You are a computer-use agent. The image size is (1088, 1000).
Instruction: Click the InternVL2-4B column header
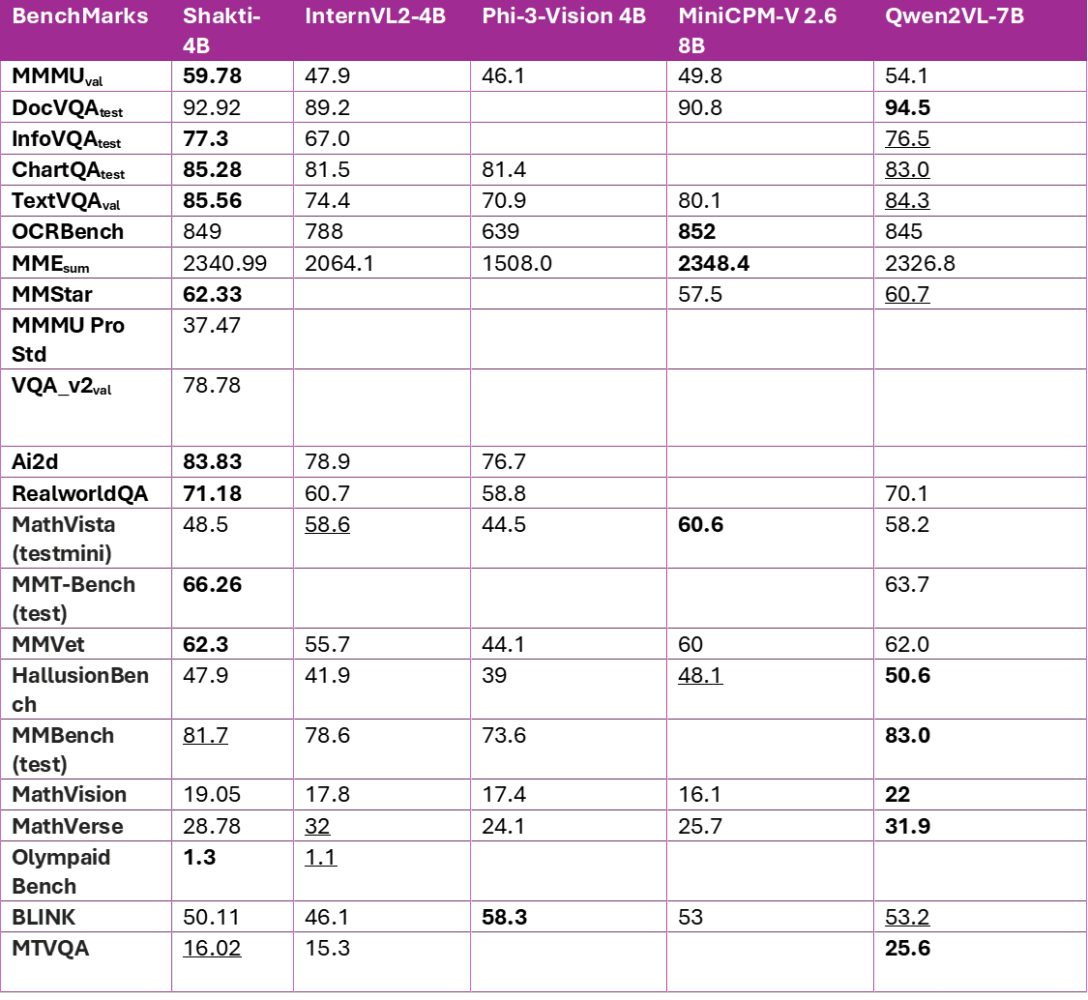(x=375, y=17)
